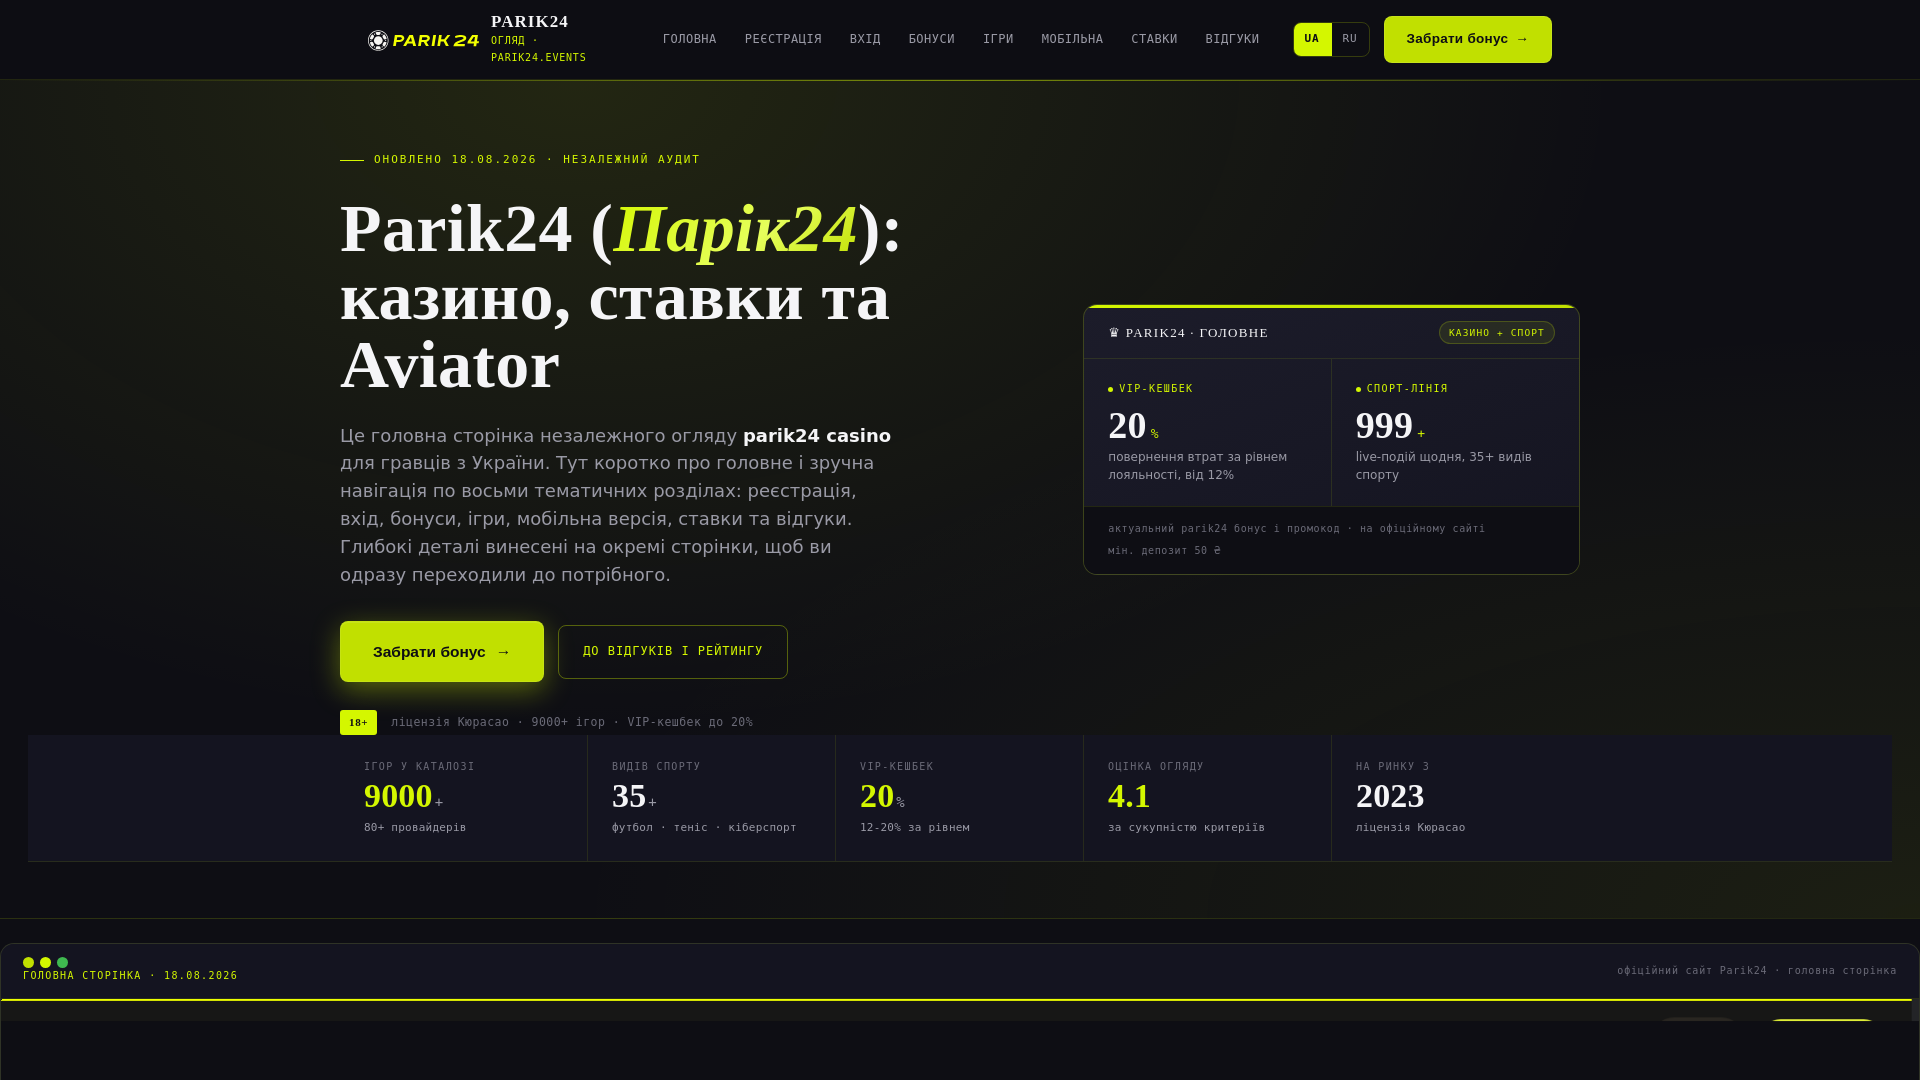Open the ІГРИ menu item
Viewport: 1920px width, 1080px height.
click(x=997, y=39)
